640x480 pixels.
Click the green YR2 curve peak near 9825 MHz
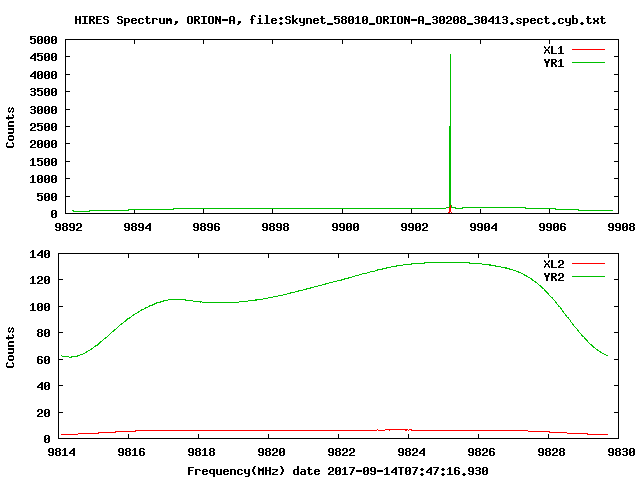click(x=447, y=262)
